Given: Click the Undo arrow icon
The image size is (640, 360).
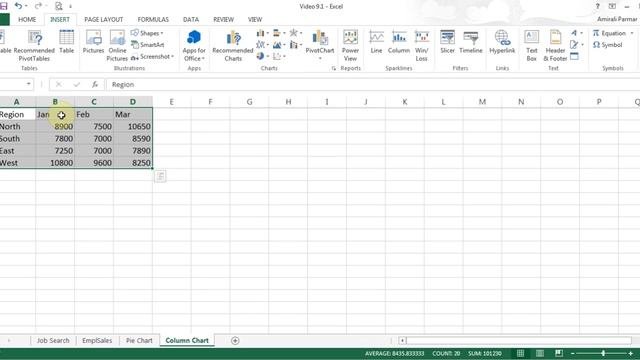Looking at the screenshot, I should (18, 6).
